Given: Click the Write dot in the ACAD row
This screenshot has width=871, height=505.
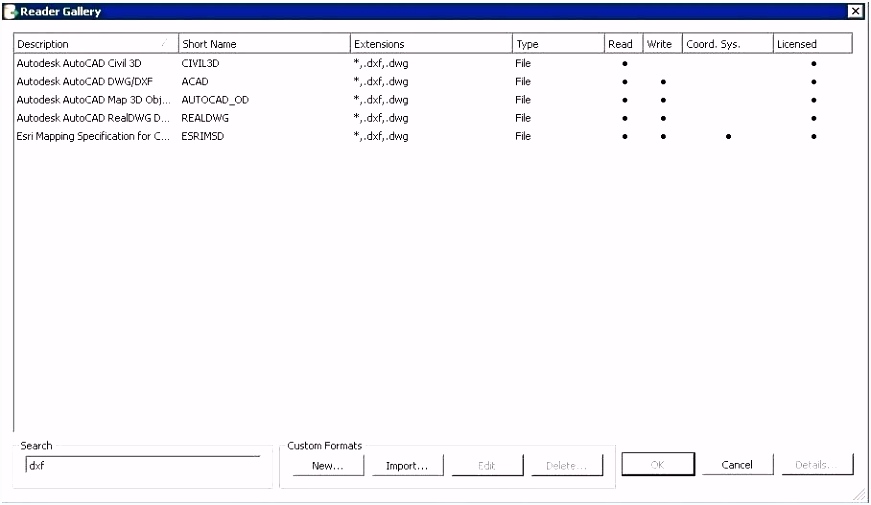Looking at the screenshot, I should click(663, 82).
